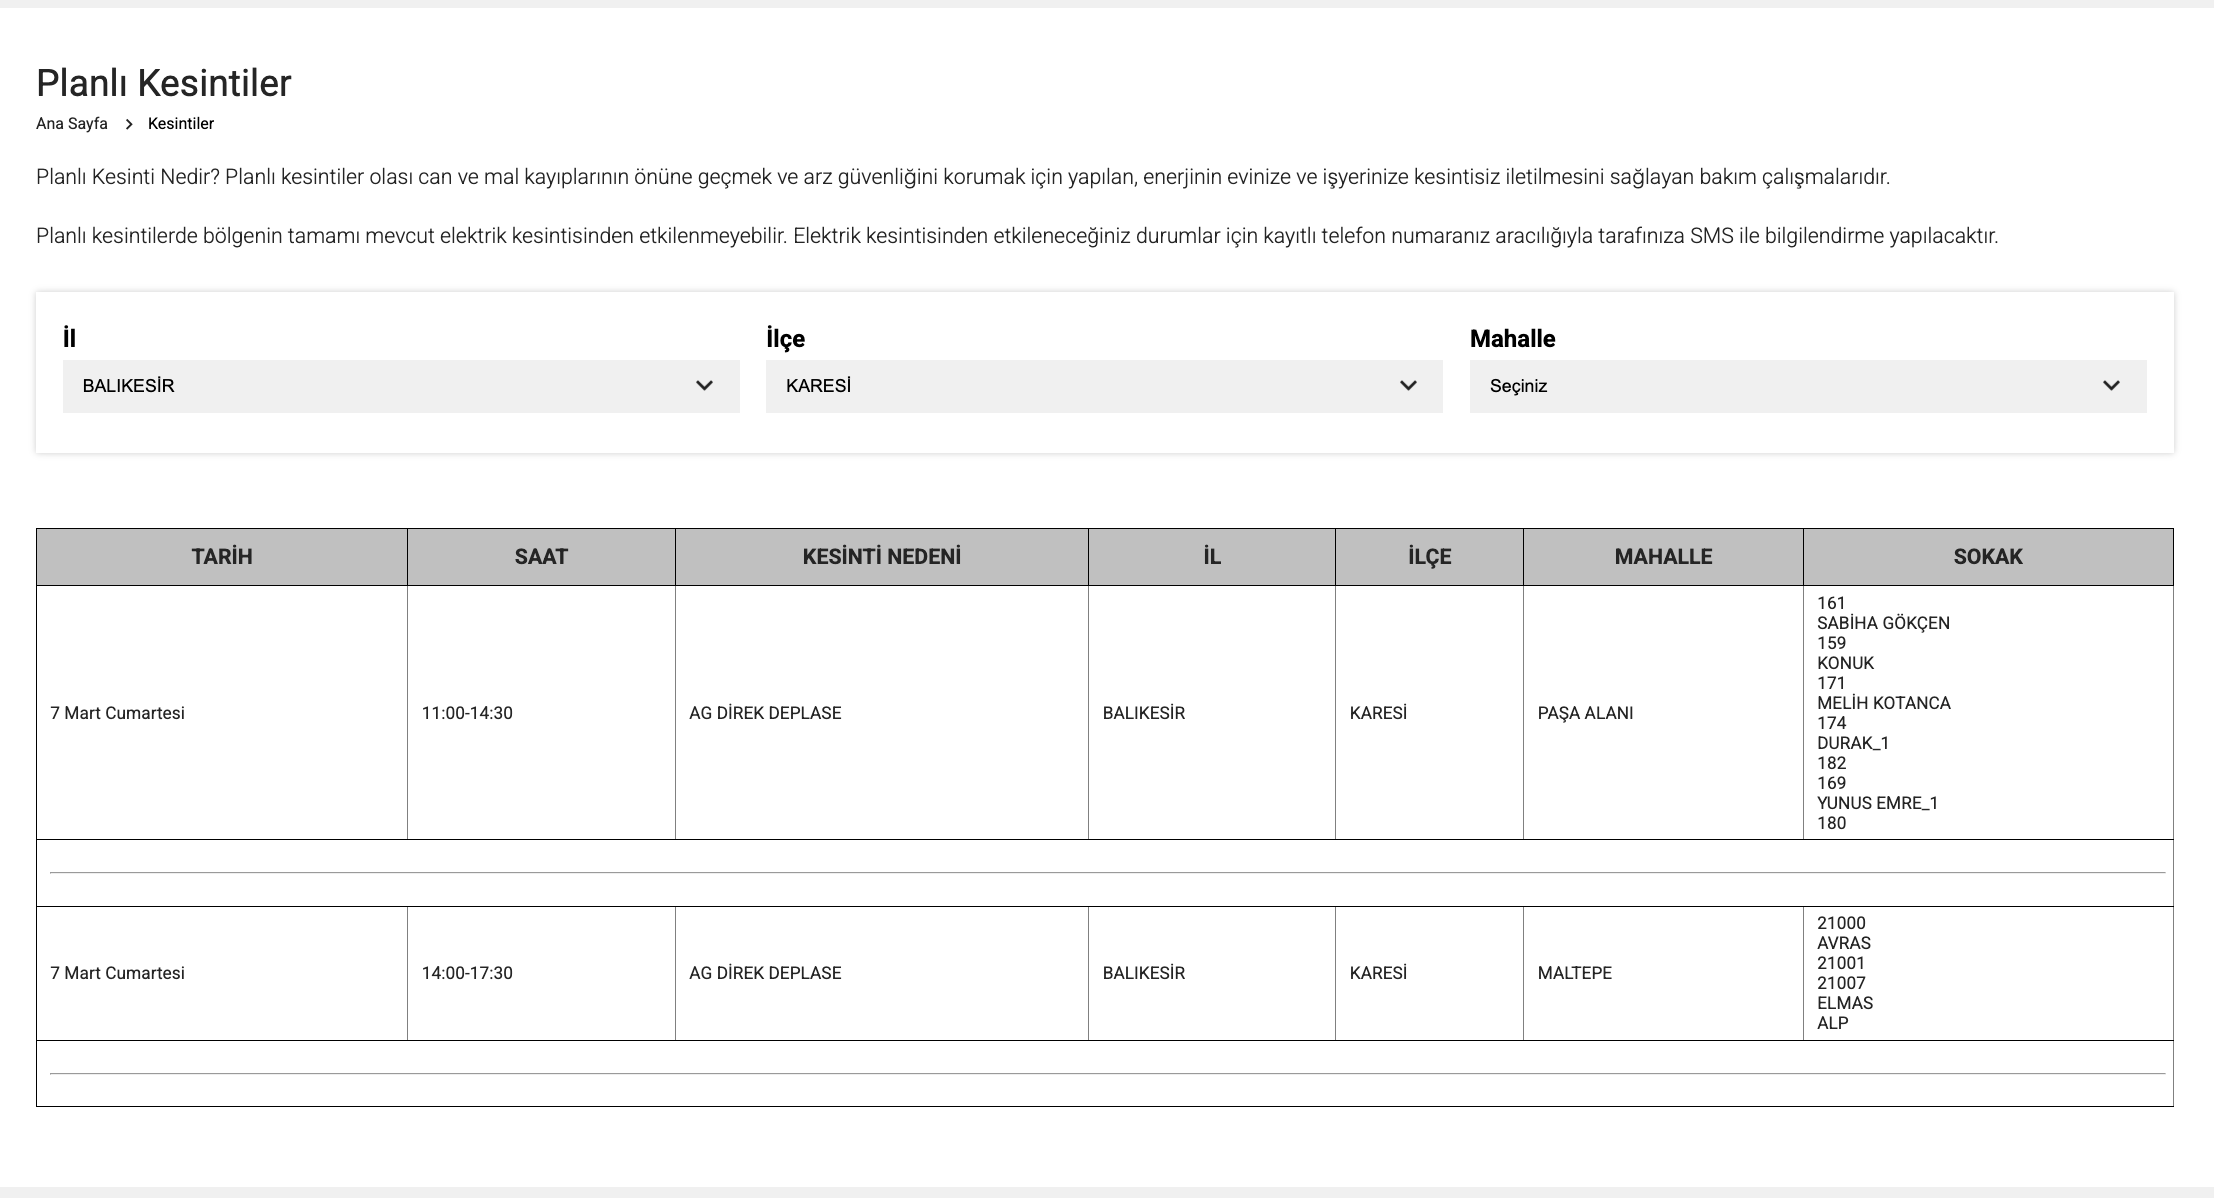Click the MAHALLE column header
The height and width of the screenshot is (1198, 2214).
tap(1663, 557)
